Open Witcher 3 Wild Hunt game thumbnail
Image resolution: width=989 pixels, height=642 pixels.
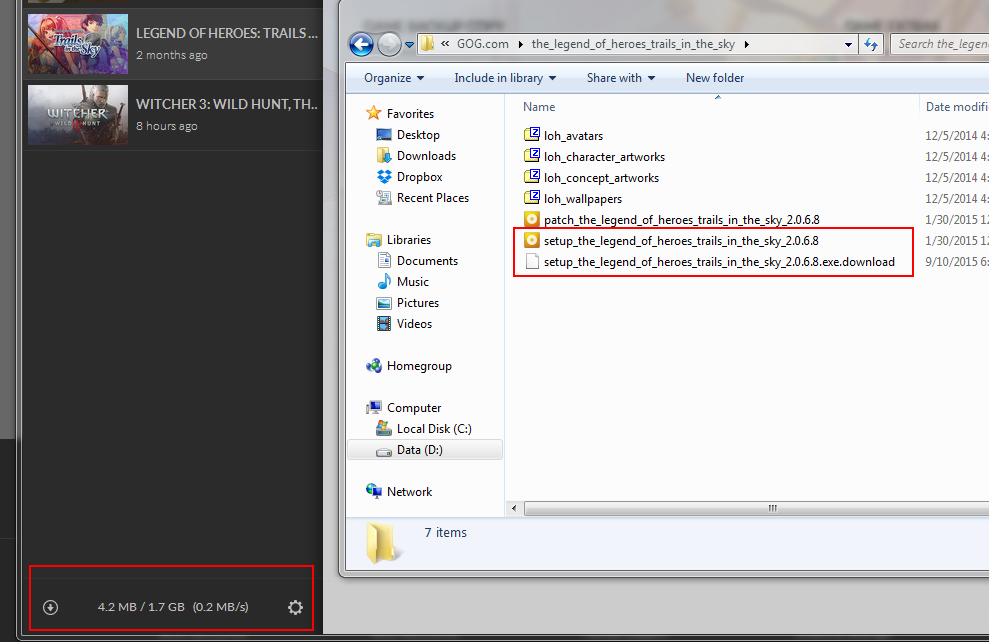pos(78,115)
